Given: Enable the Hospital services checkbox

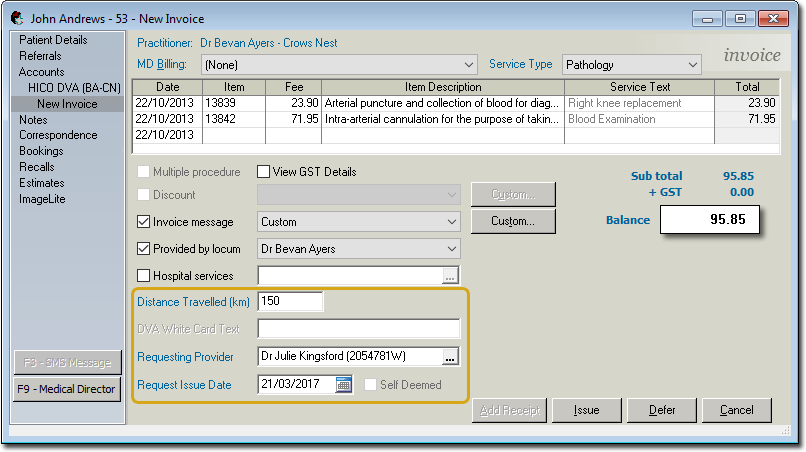Looking at the screenshot, I should [143, 276].
